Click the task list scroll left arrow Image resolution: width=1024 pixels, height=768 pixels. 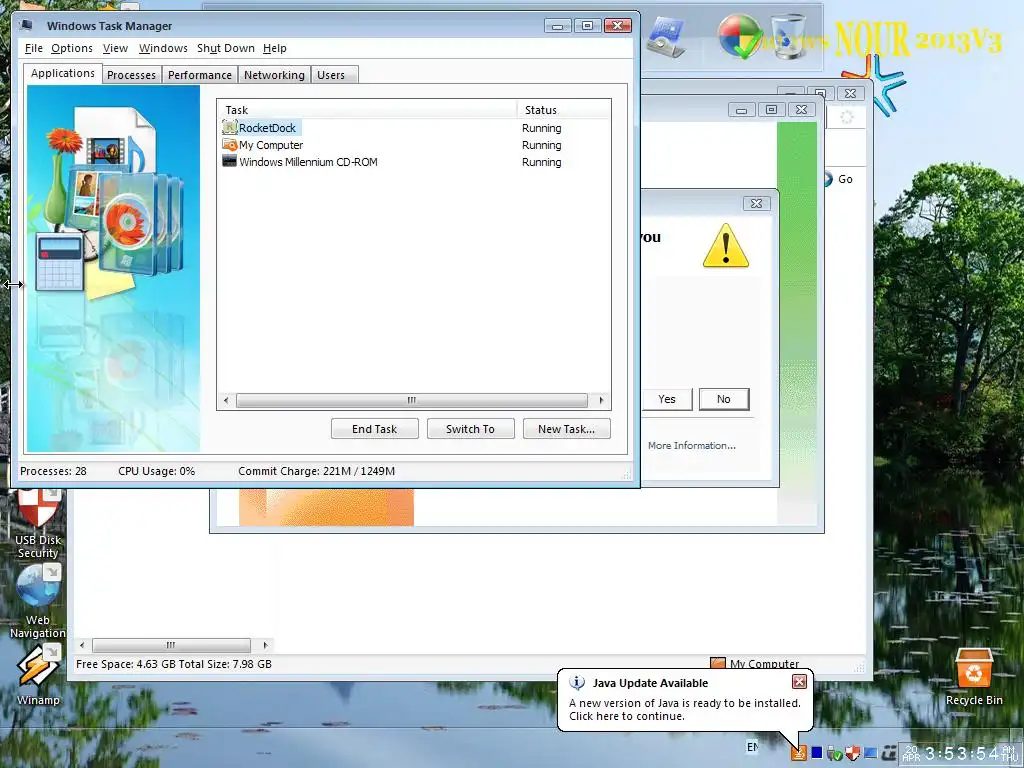click(x=226, y=400)
